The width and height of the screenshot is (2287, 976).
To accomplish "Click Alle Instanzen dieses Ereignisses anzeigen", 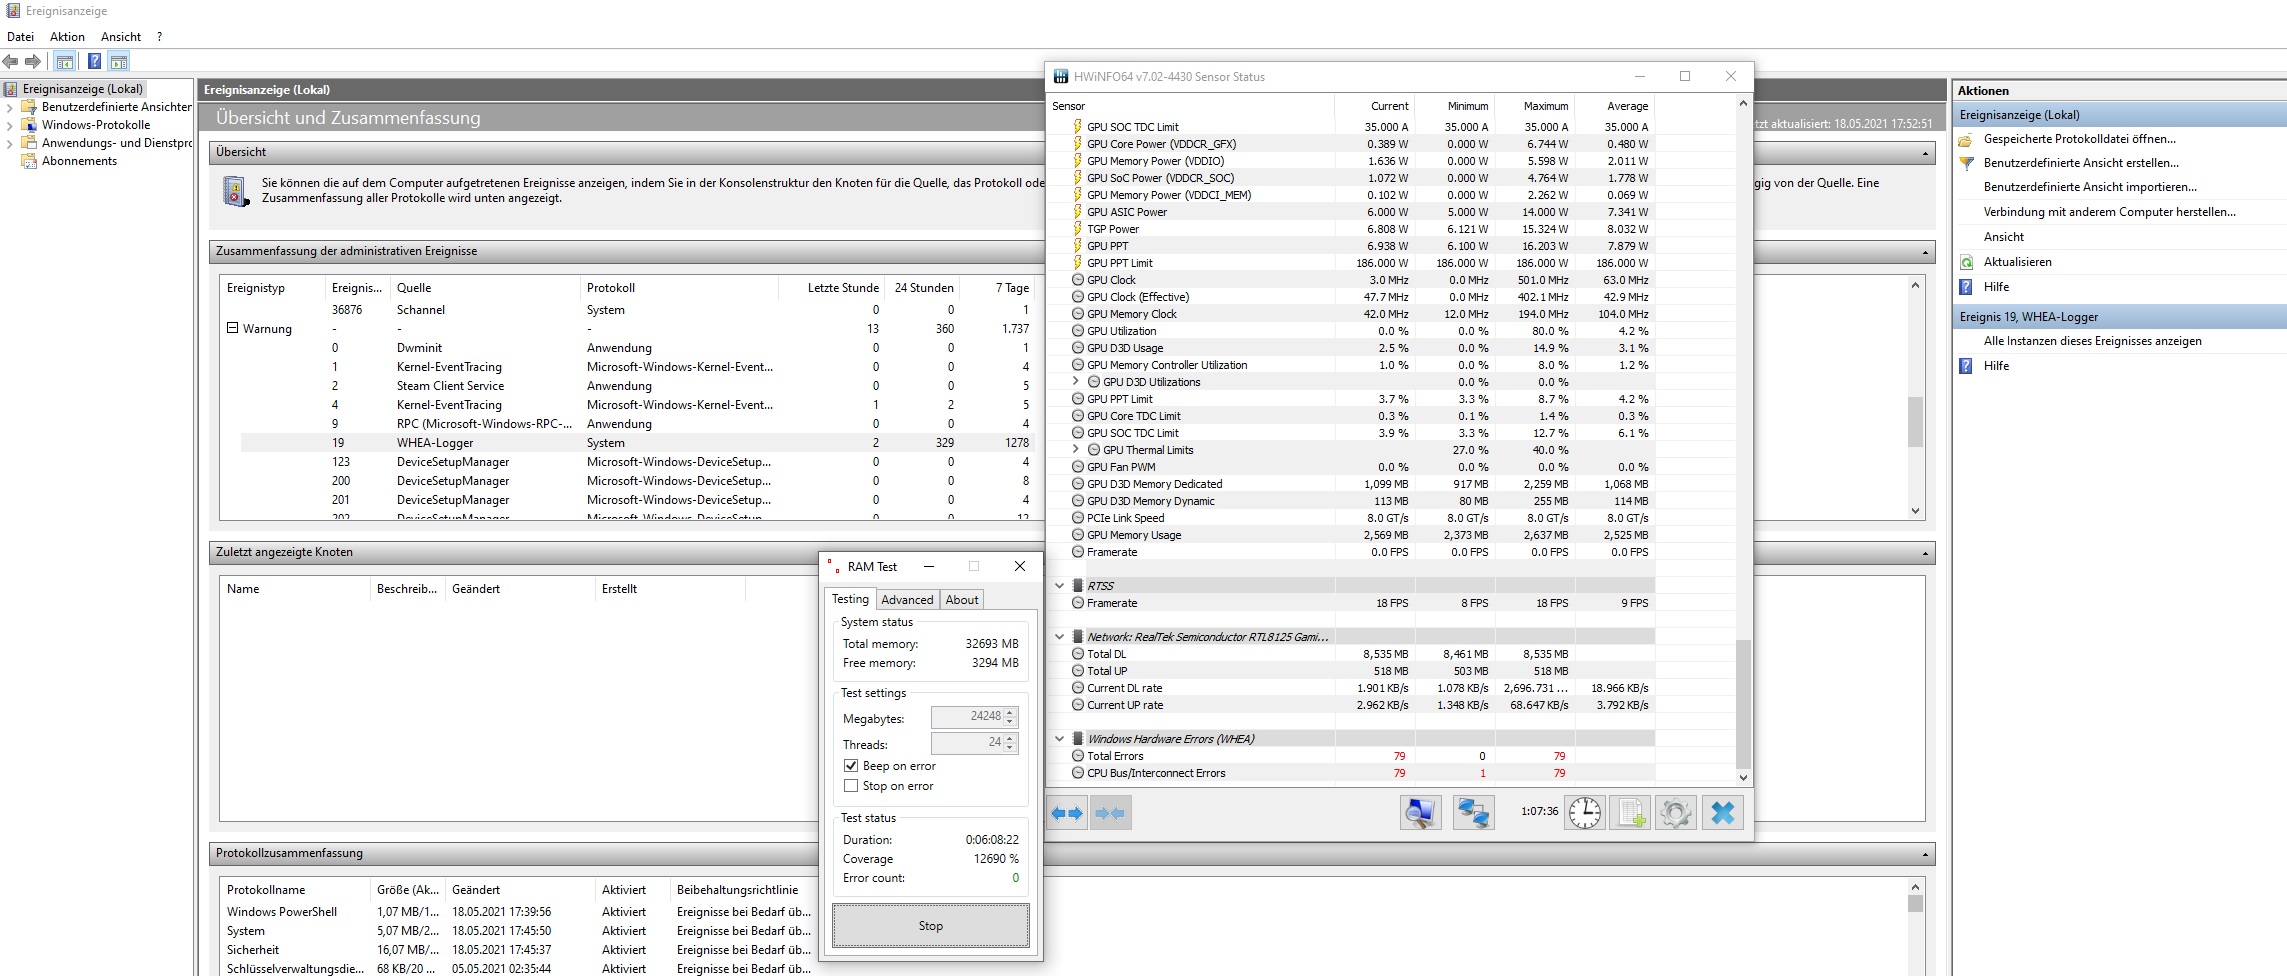I will (2092, 341).
